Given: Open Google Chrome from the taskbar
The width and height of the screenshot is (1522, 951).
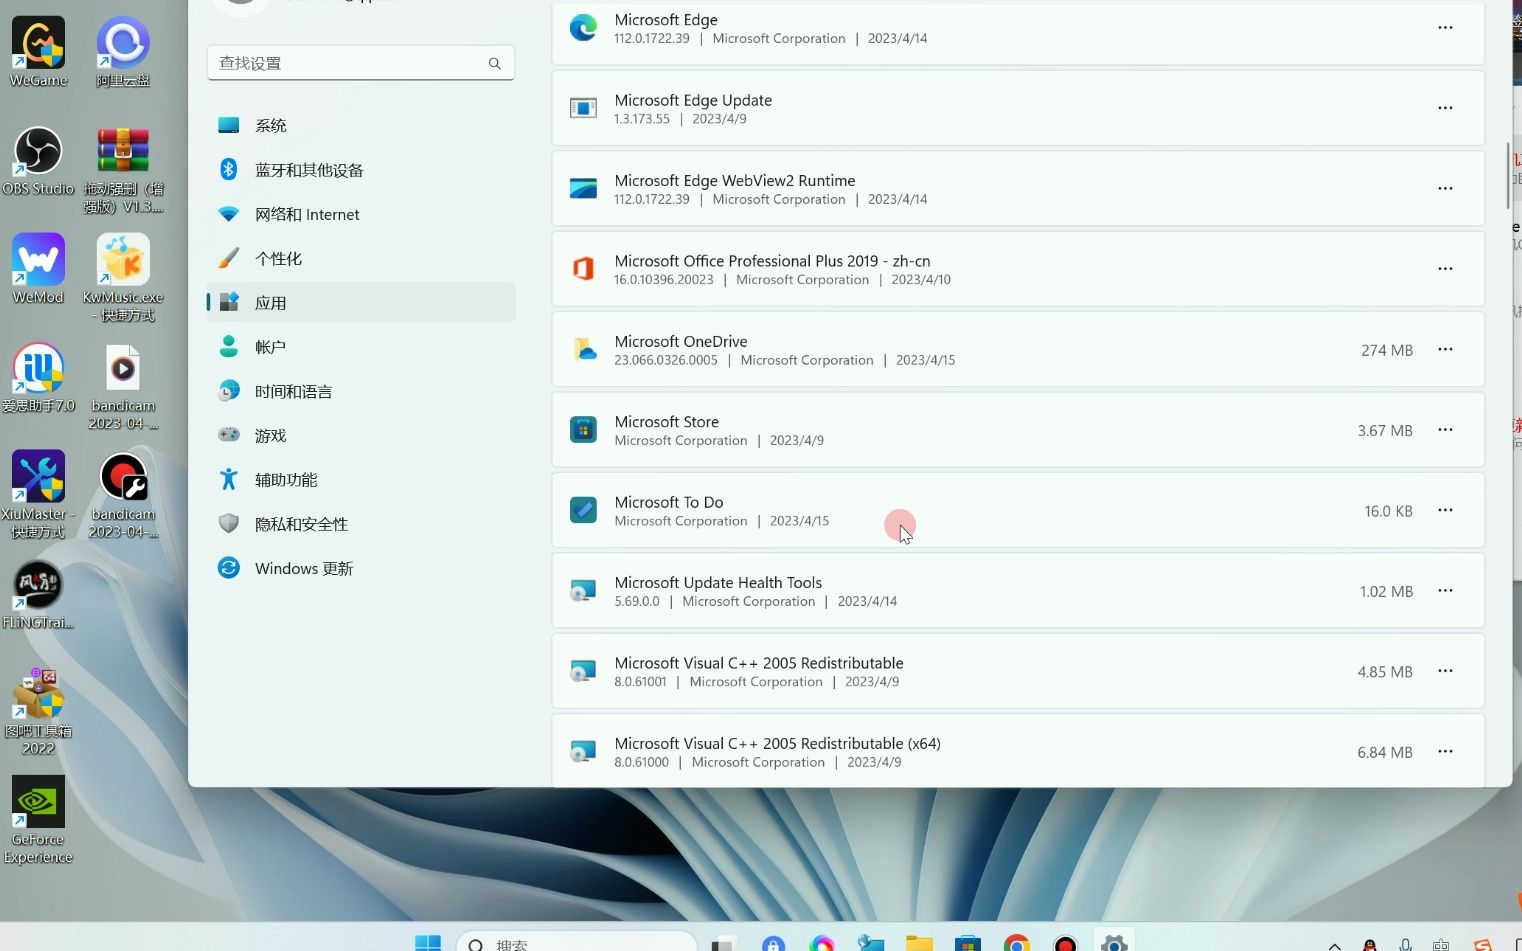Looking at the screenshot, I should point(1017,944).
